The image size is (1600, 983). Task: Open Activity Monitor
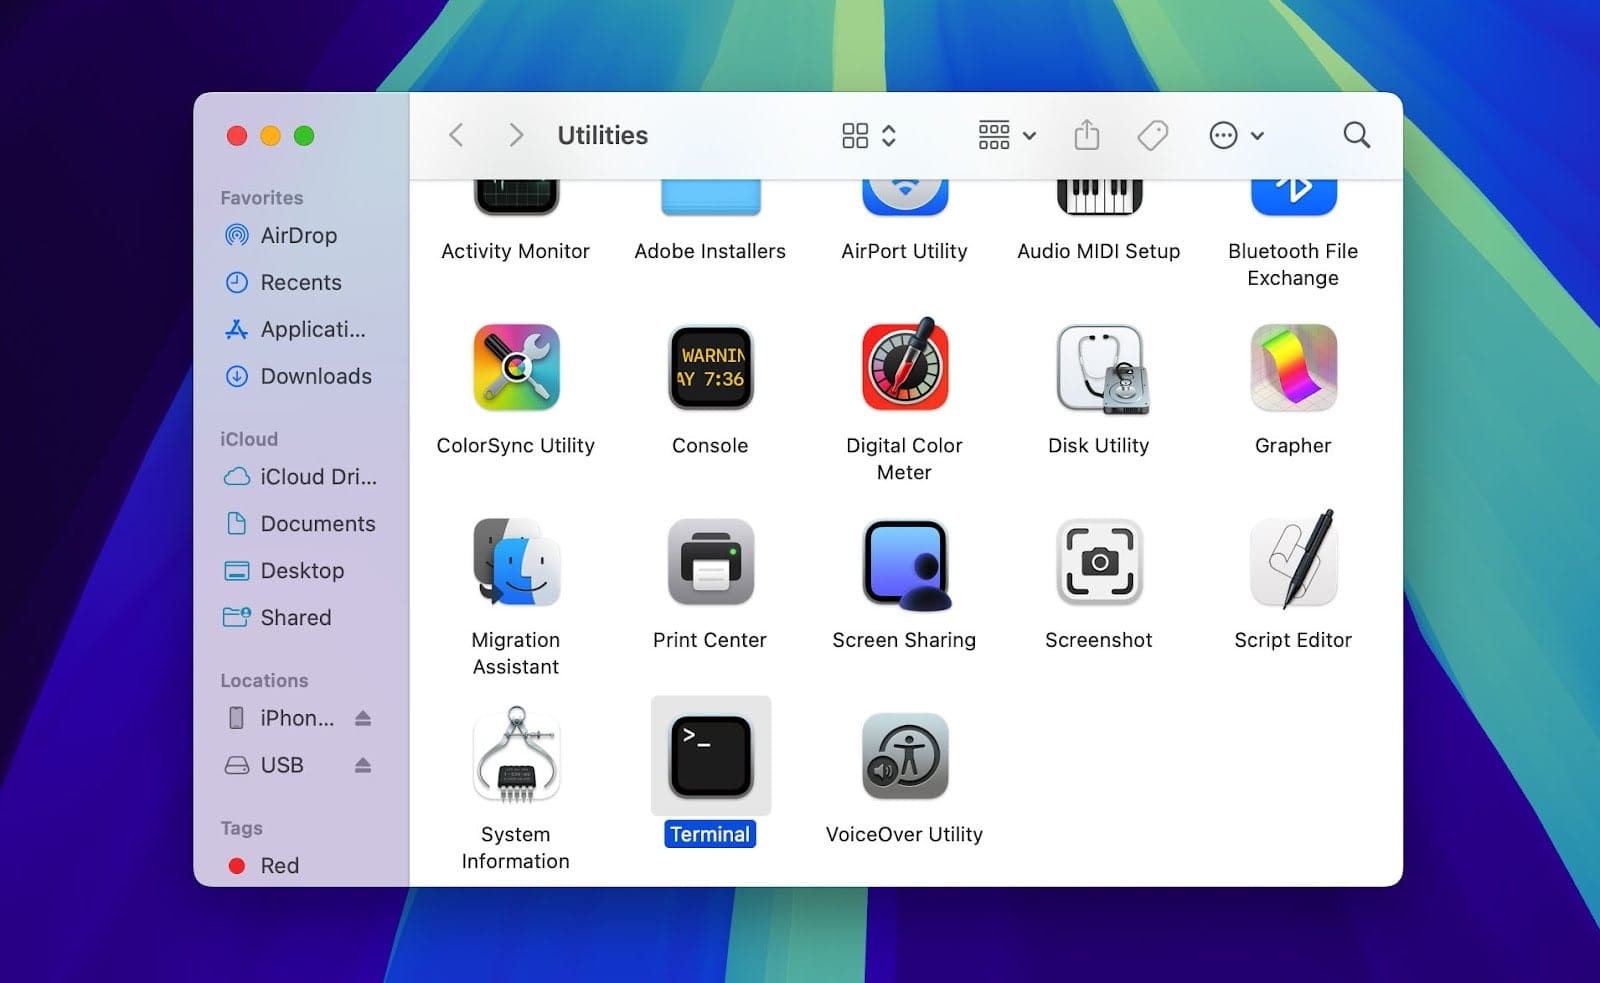[x=515, y=195]
